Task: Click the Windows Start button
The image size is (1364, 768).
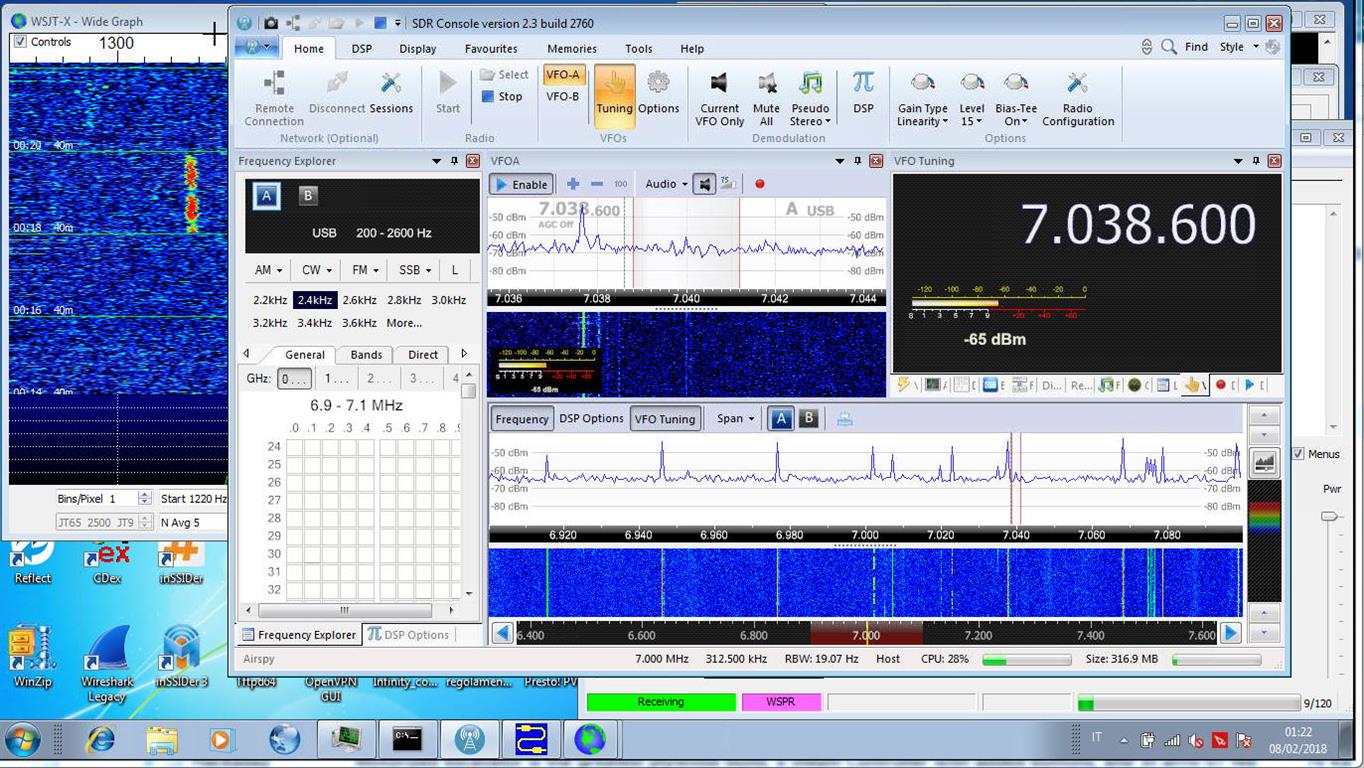Action: pos(22,740)
